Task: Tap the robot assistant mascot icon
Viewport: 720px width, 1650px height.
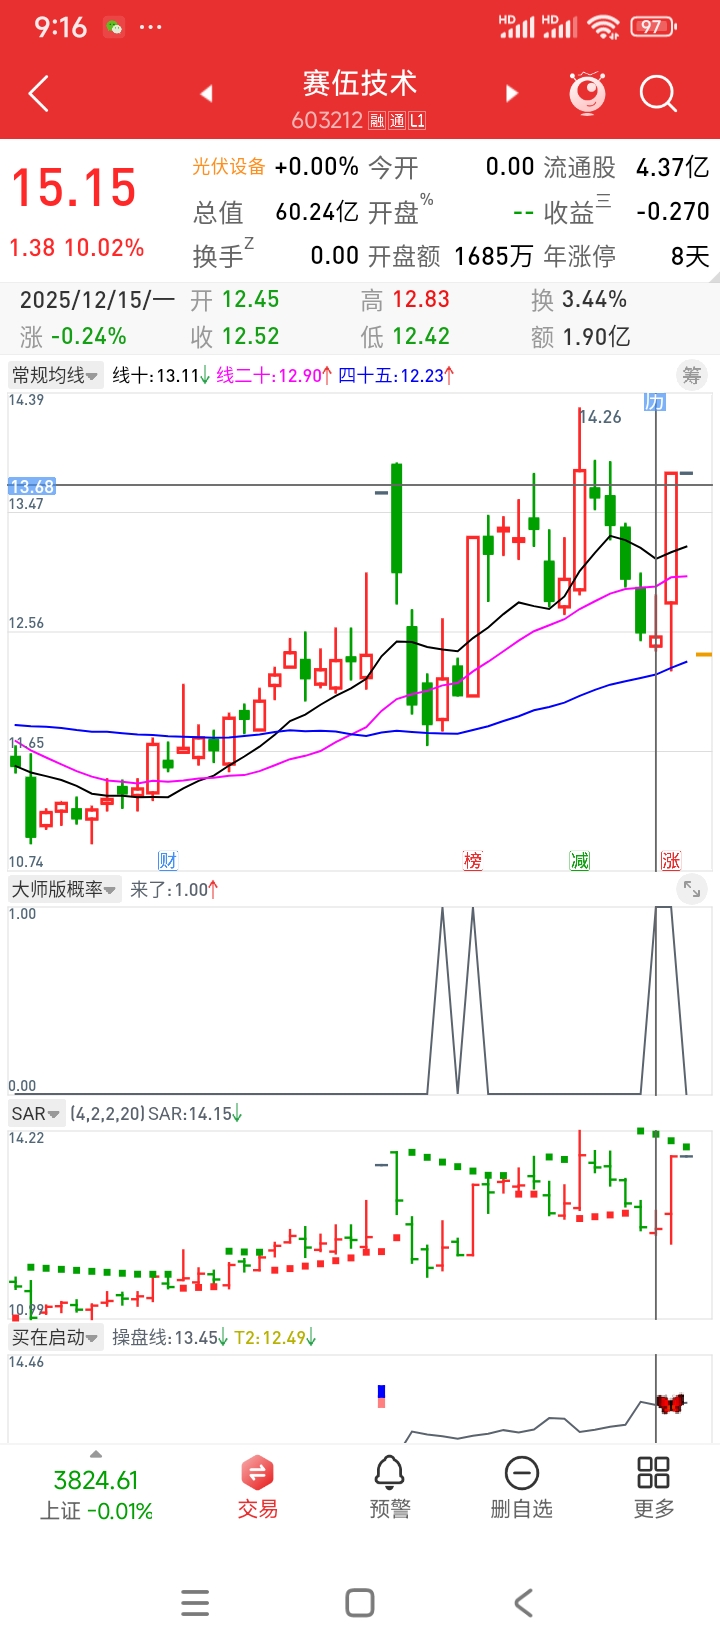Action: click(587, 93)
